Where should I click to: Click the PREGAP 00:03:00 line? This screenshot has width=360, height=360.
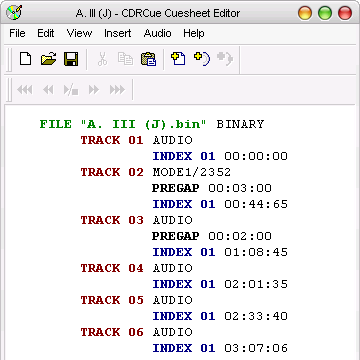point(212,188)
